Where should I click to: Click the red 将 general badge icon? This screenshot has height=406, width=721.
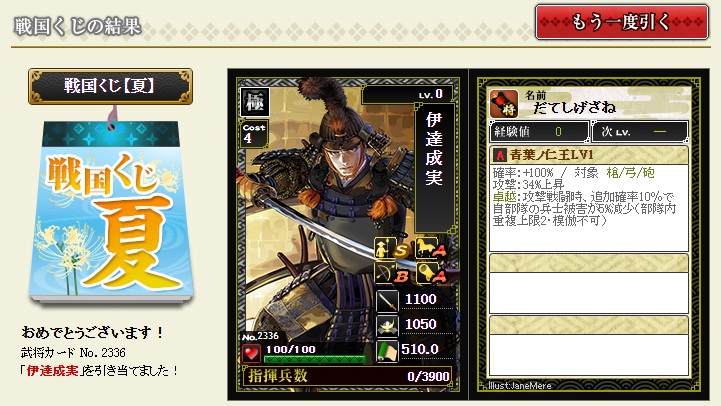click(x=504, y=104)
